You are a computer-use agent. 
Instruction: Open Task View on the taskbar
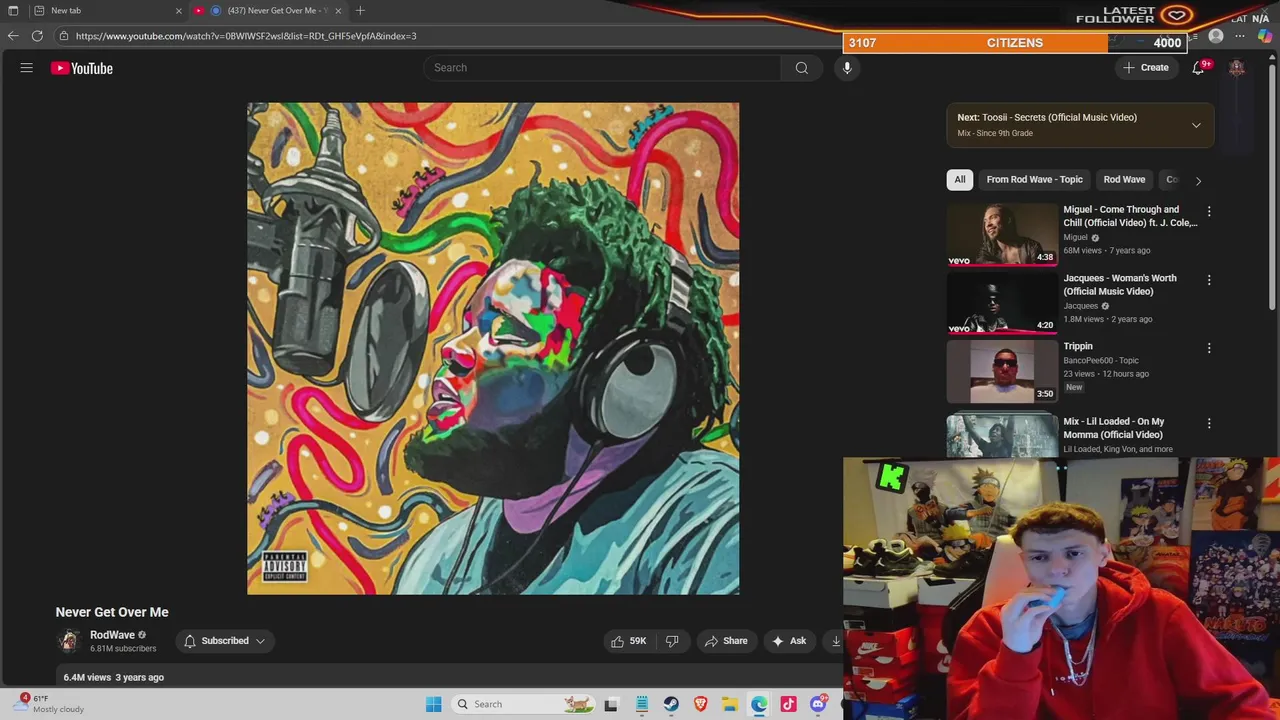[x=611, y=704]
